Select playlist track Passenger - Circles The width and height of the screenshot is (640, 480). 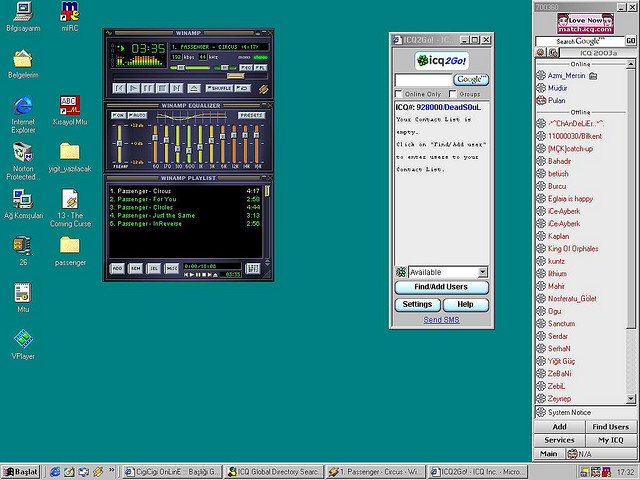tap(184, 207)
